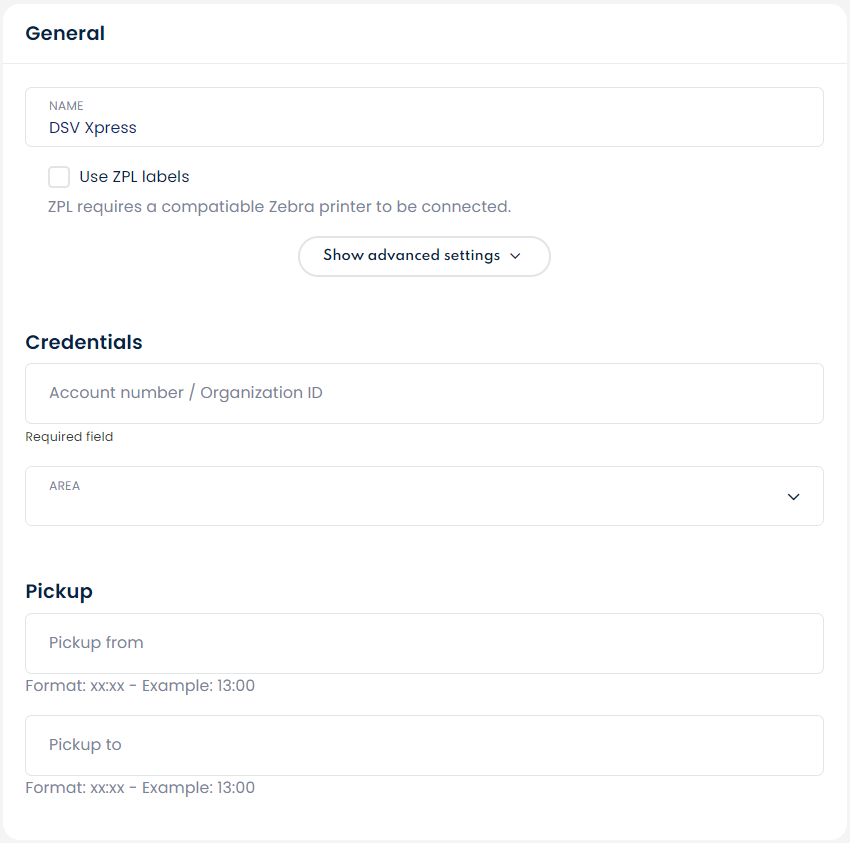Image resolution: width=850 pixels, height=843 pixels.
Task: Click the Pickup section heading
Action: point(59,591)
